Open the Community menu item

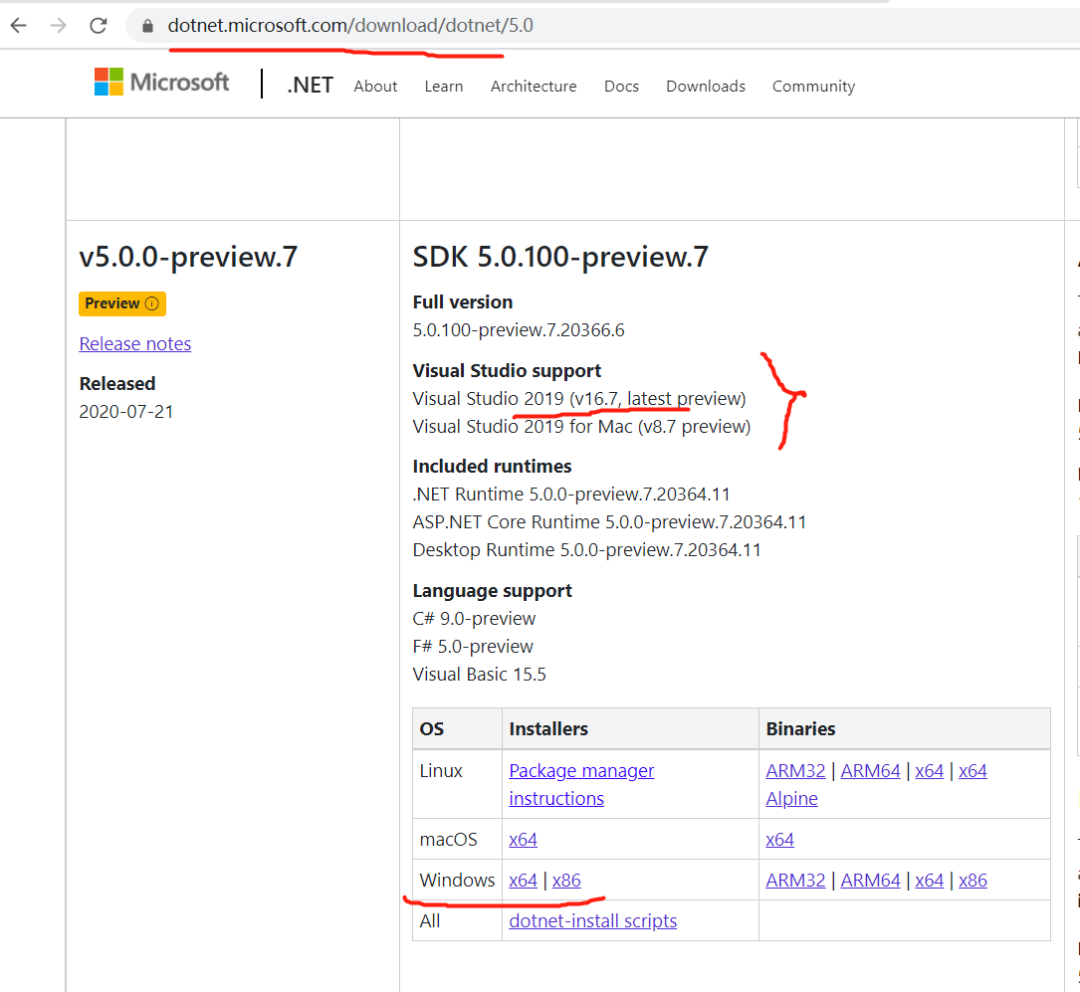[813, 86]
